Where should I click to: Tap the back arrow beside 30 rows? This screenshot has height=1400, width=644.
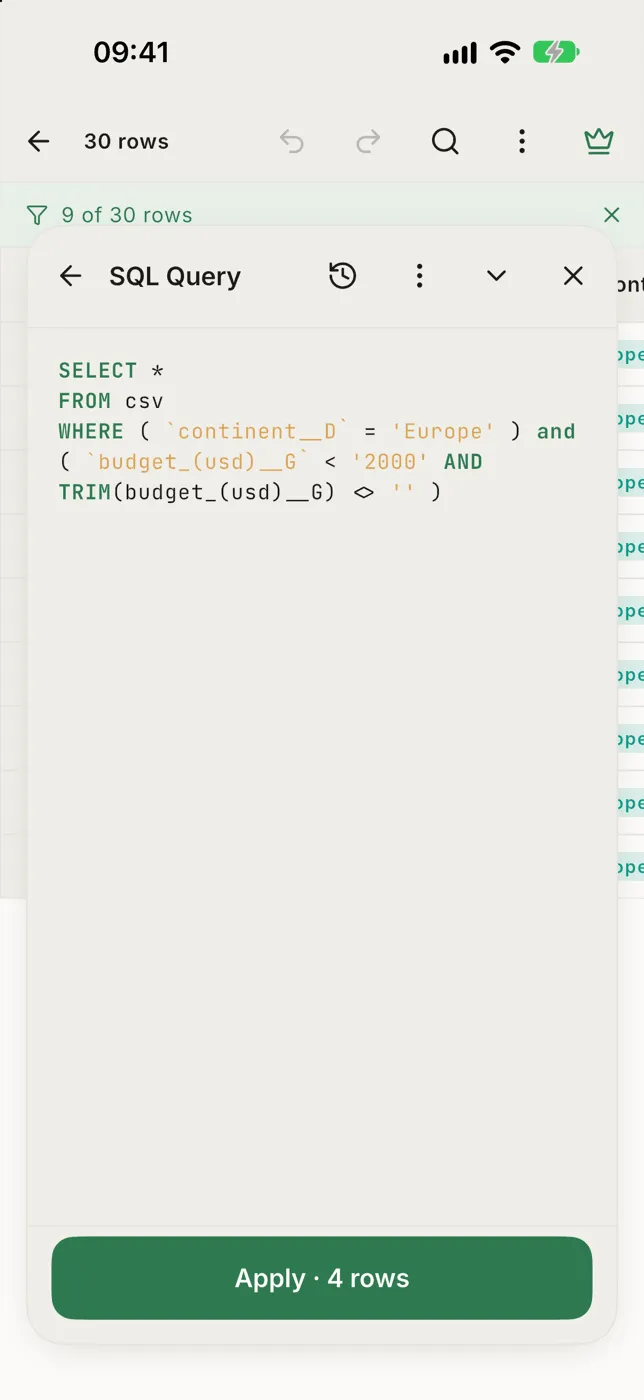[x=38, y=142]
